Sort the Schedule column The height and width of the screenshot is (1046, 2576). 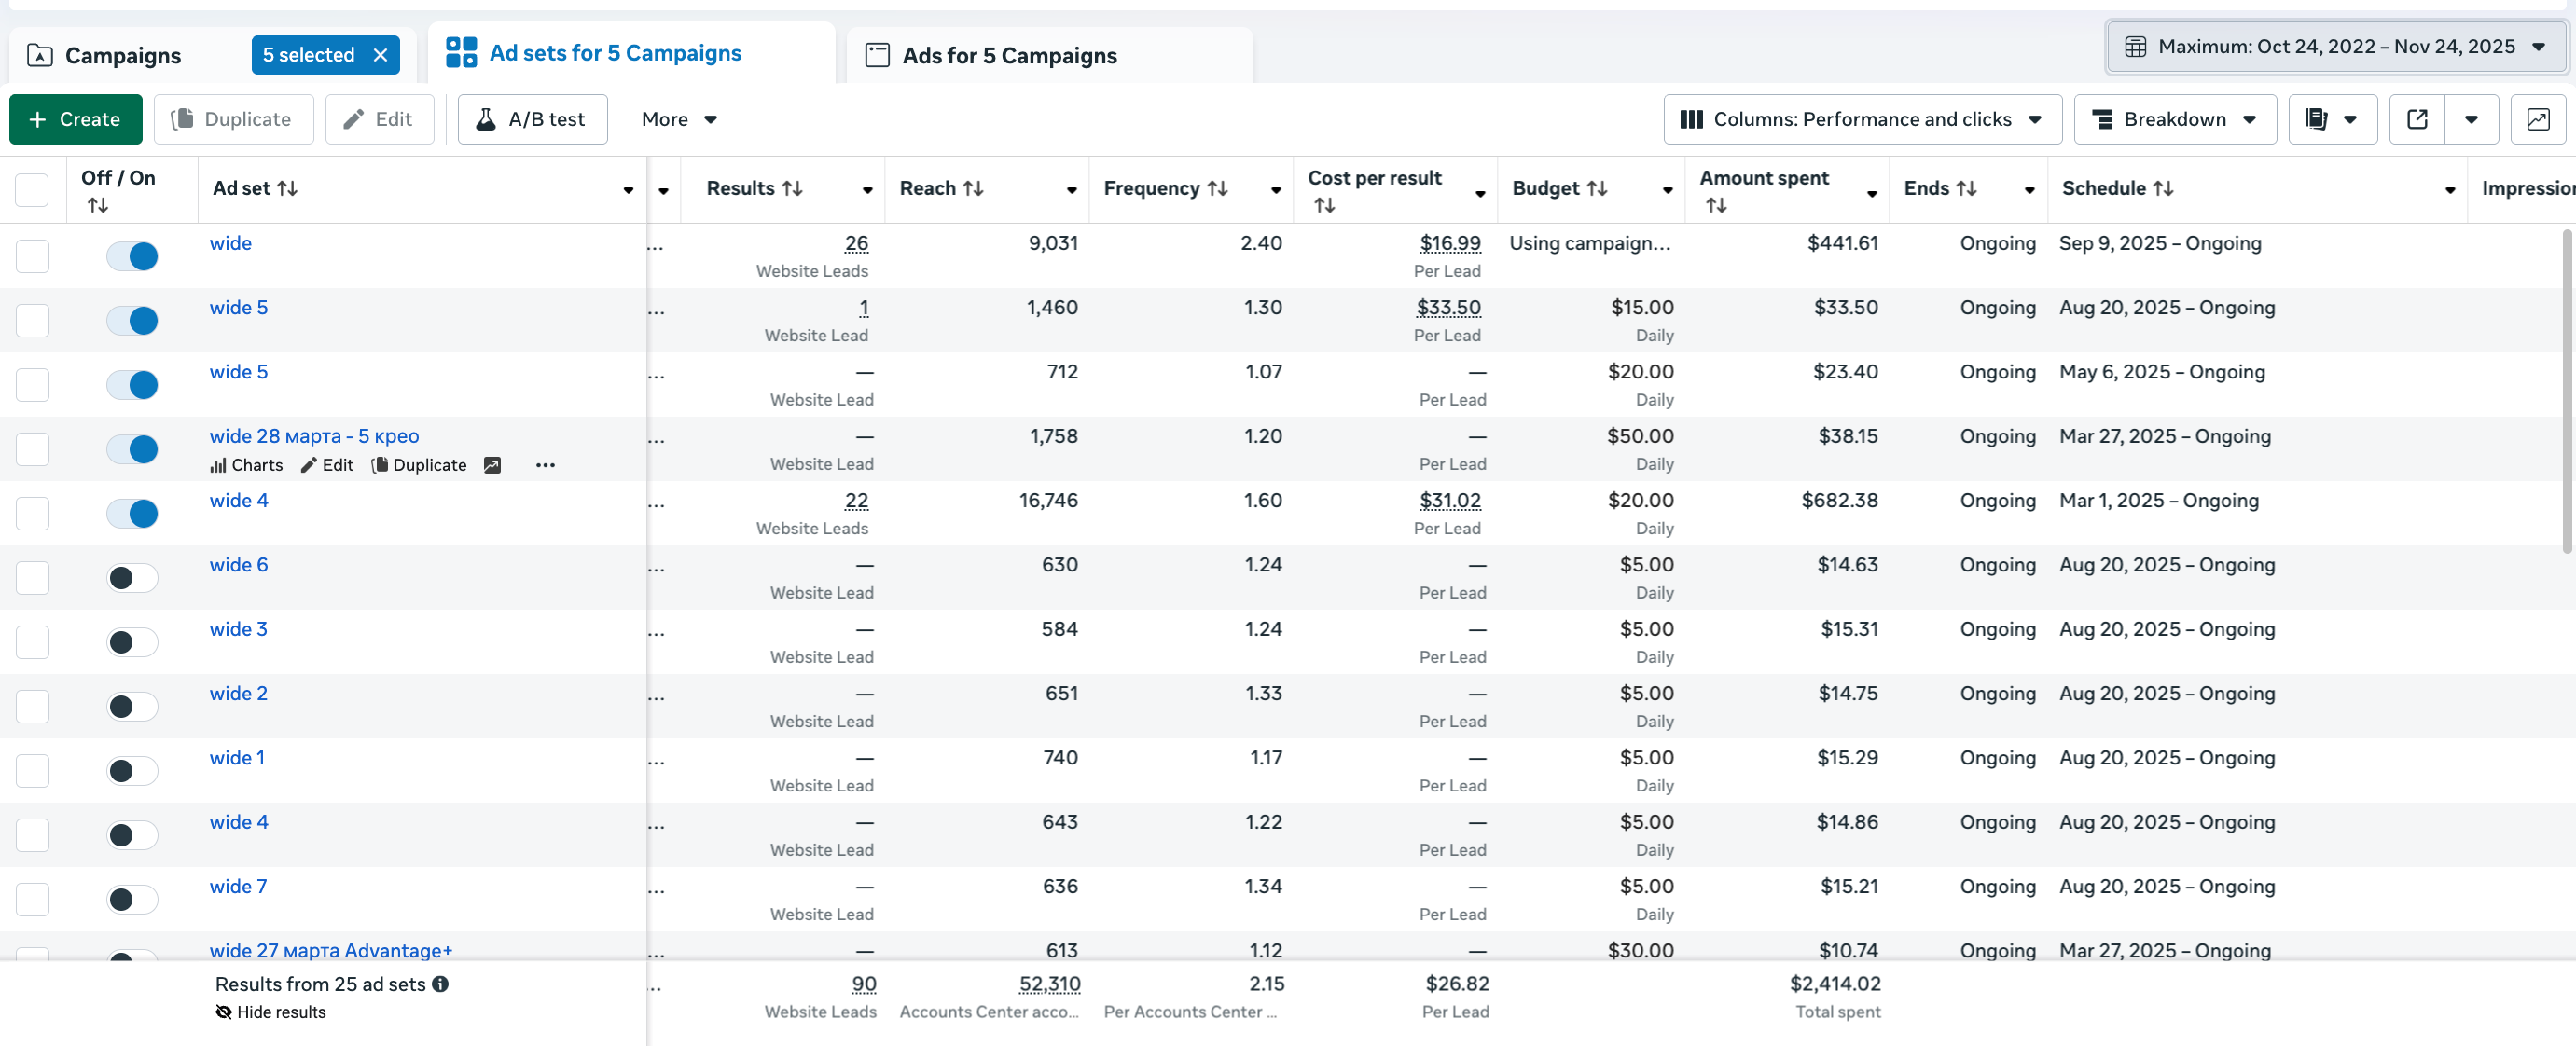(x=2163, y=188)
